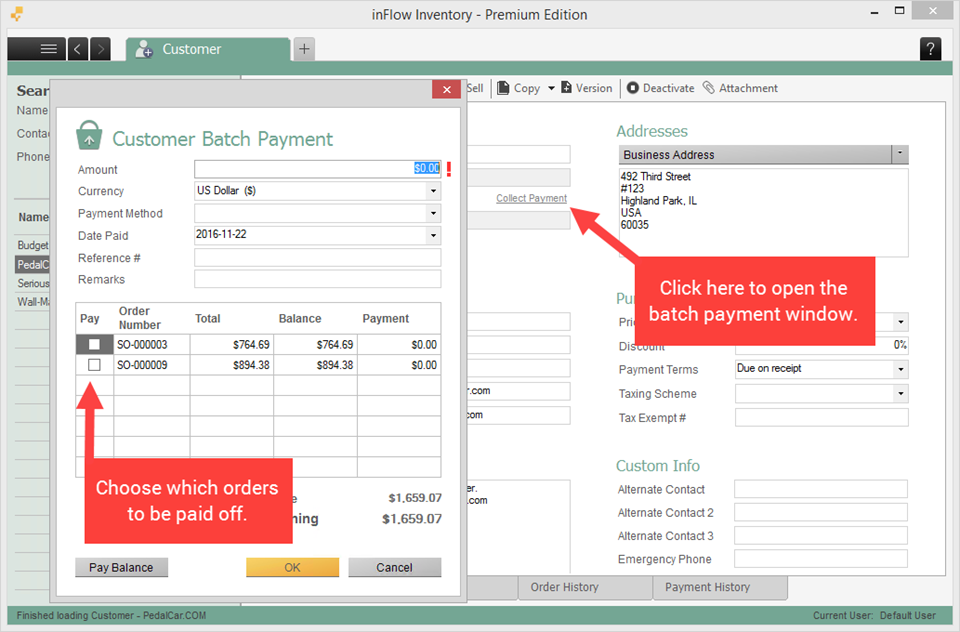Expand the Payment Method dropdown
Viewport: 960px width, 632px height.
[433, 213]
